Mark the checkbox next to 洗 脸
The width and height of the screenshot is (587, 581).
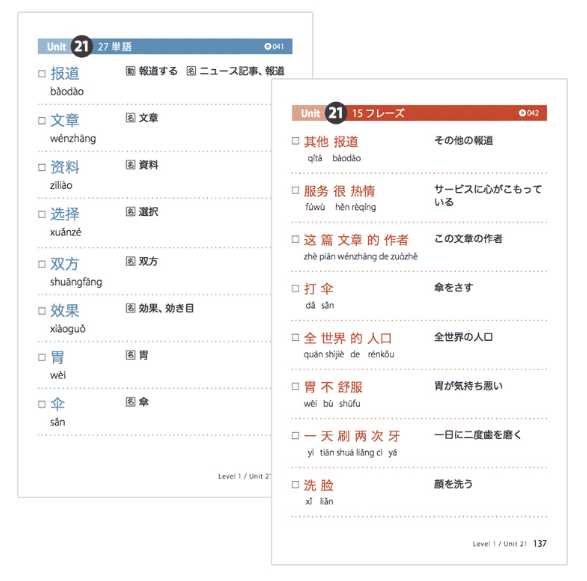(296, 485)
